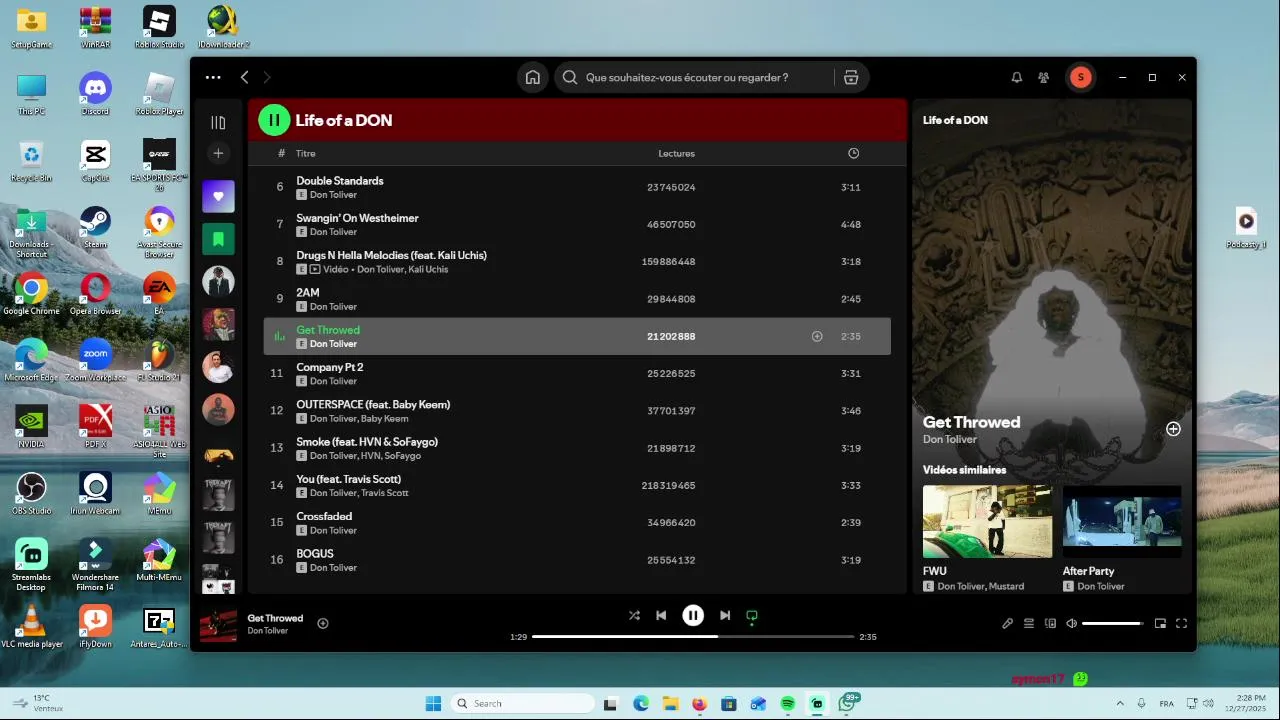Open VLC media player desktop shortcut
The width and height of the screenshot is (1280, 720).
31,627
